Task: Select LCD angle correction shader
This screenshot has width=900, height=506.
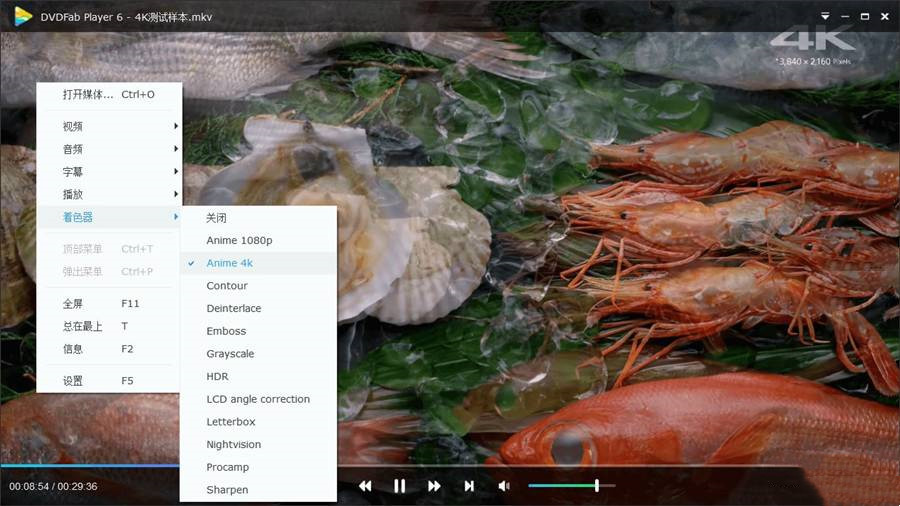Action: 258,399
